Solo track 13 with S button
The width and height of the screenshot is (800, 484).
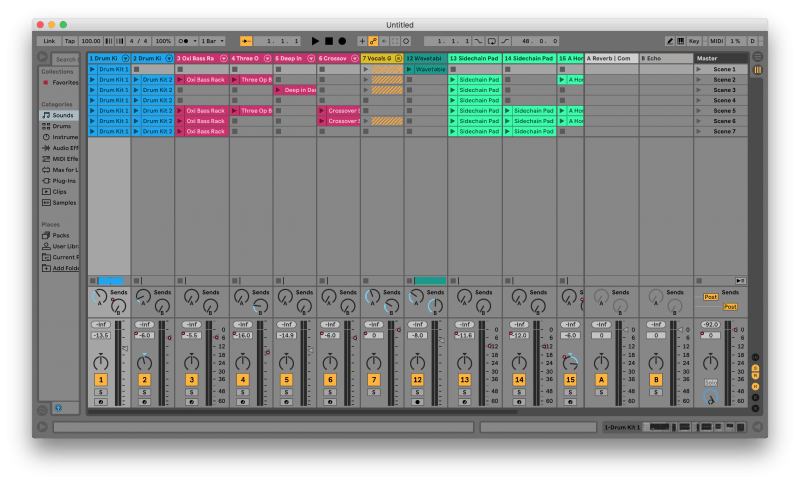pyautogui.click(x=464, y=392)
